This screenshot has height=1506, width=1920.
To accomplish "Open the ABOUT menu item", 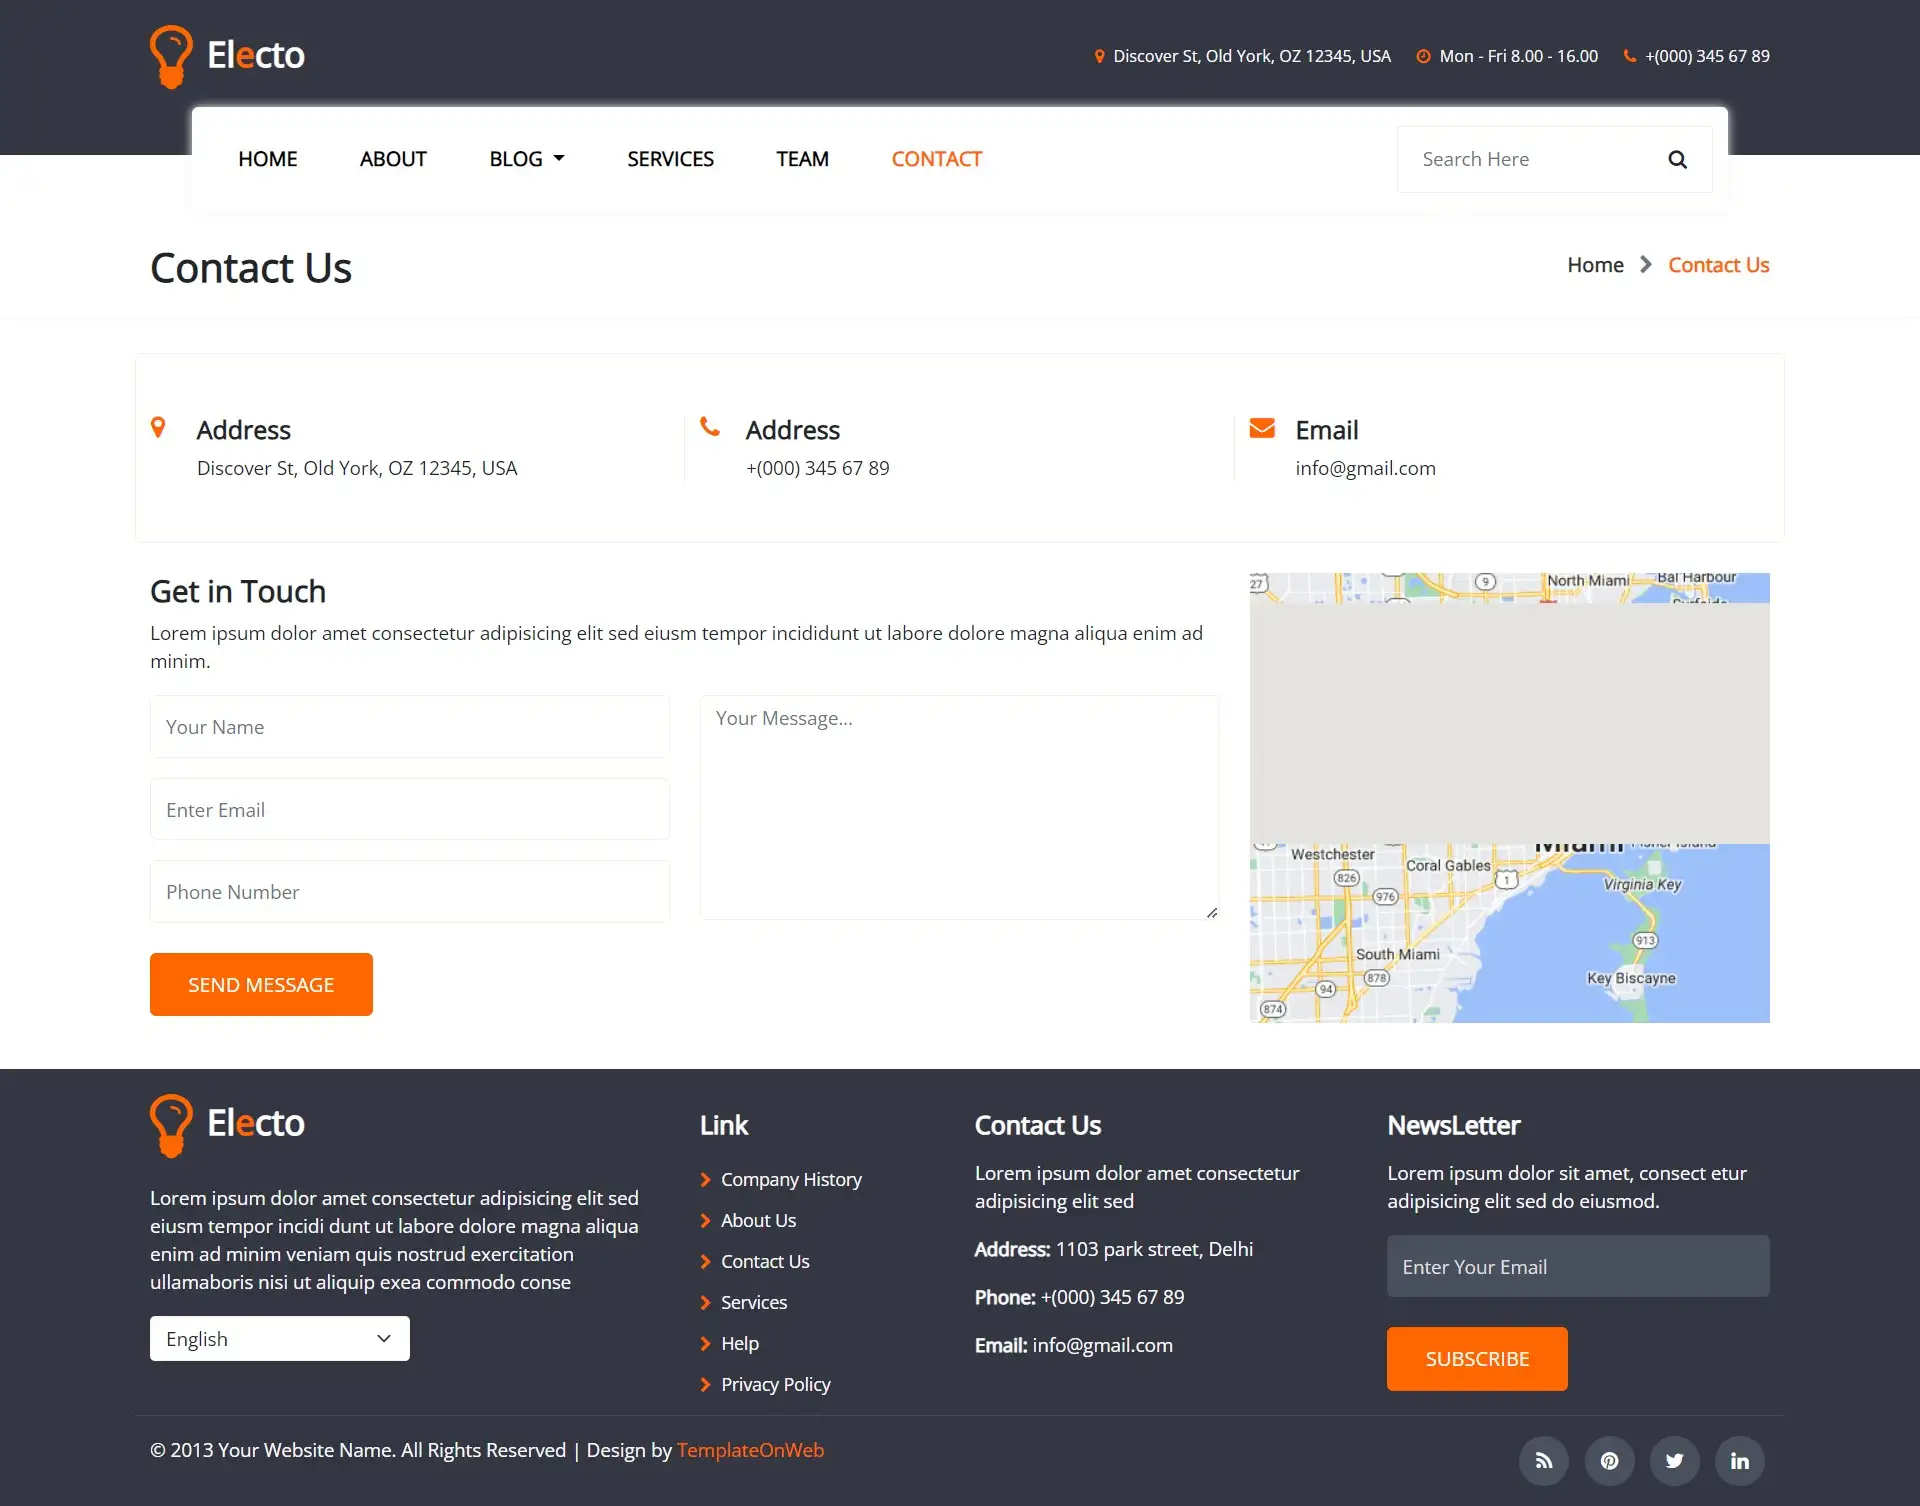I will pyautogui.click(x=393, y=159).
